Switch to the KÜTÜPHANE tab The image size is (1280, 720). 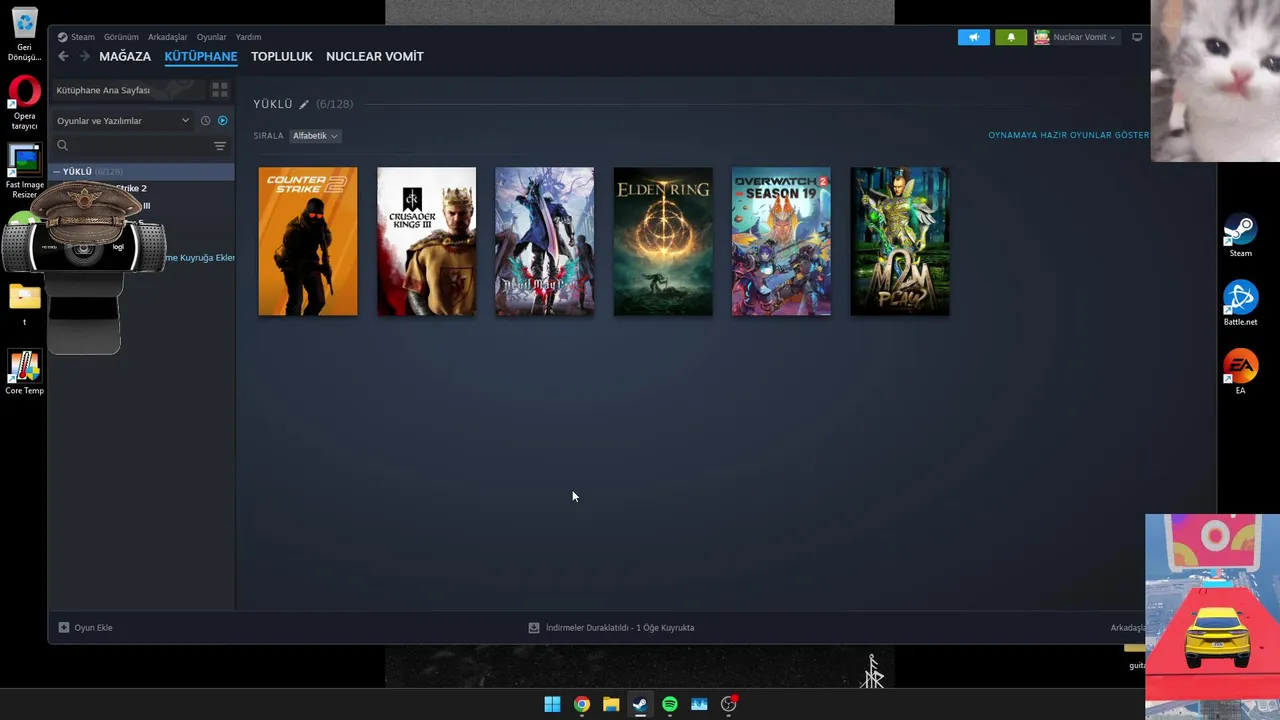point(201,56)
